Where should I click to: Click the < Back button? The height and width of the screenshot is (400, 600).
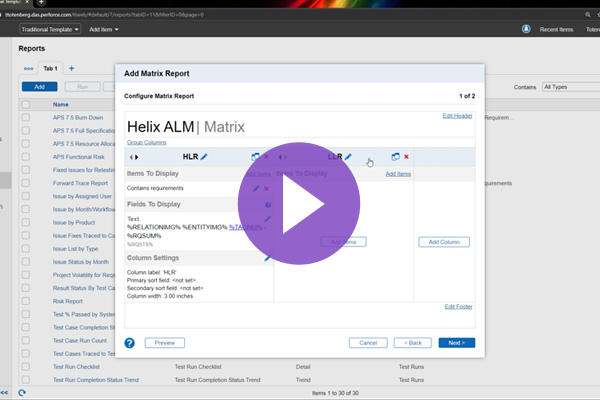tap(412, 343)
